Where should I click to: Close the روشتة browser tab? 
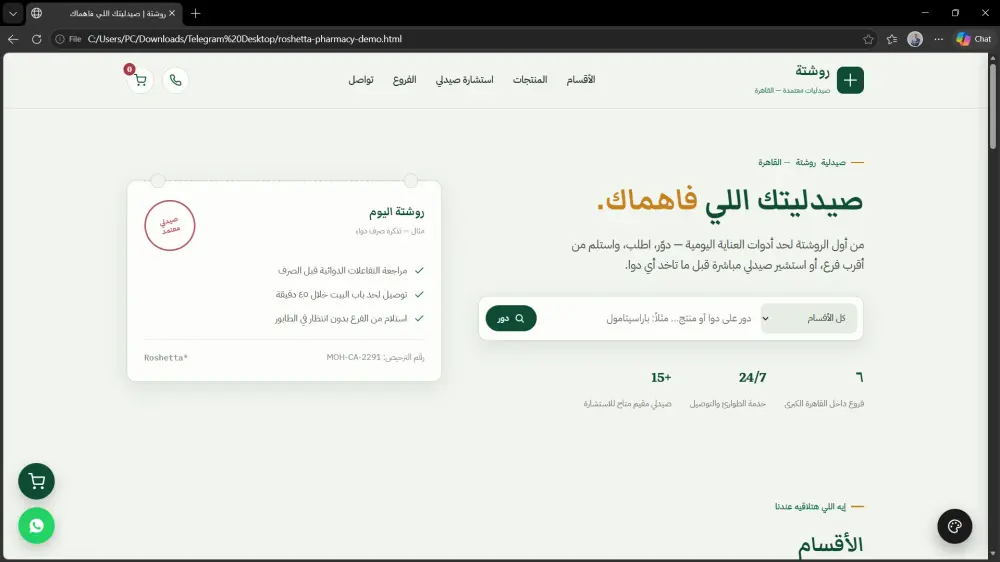click(172, 13)
